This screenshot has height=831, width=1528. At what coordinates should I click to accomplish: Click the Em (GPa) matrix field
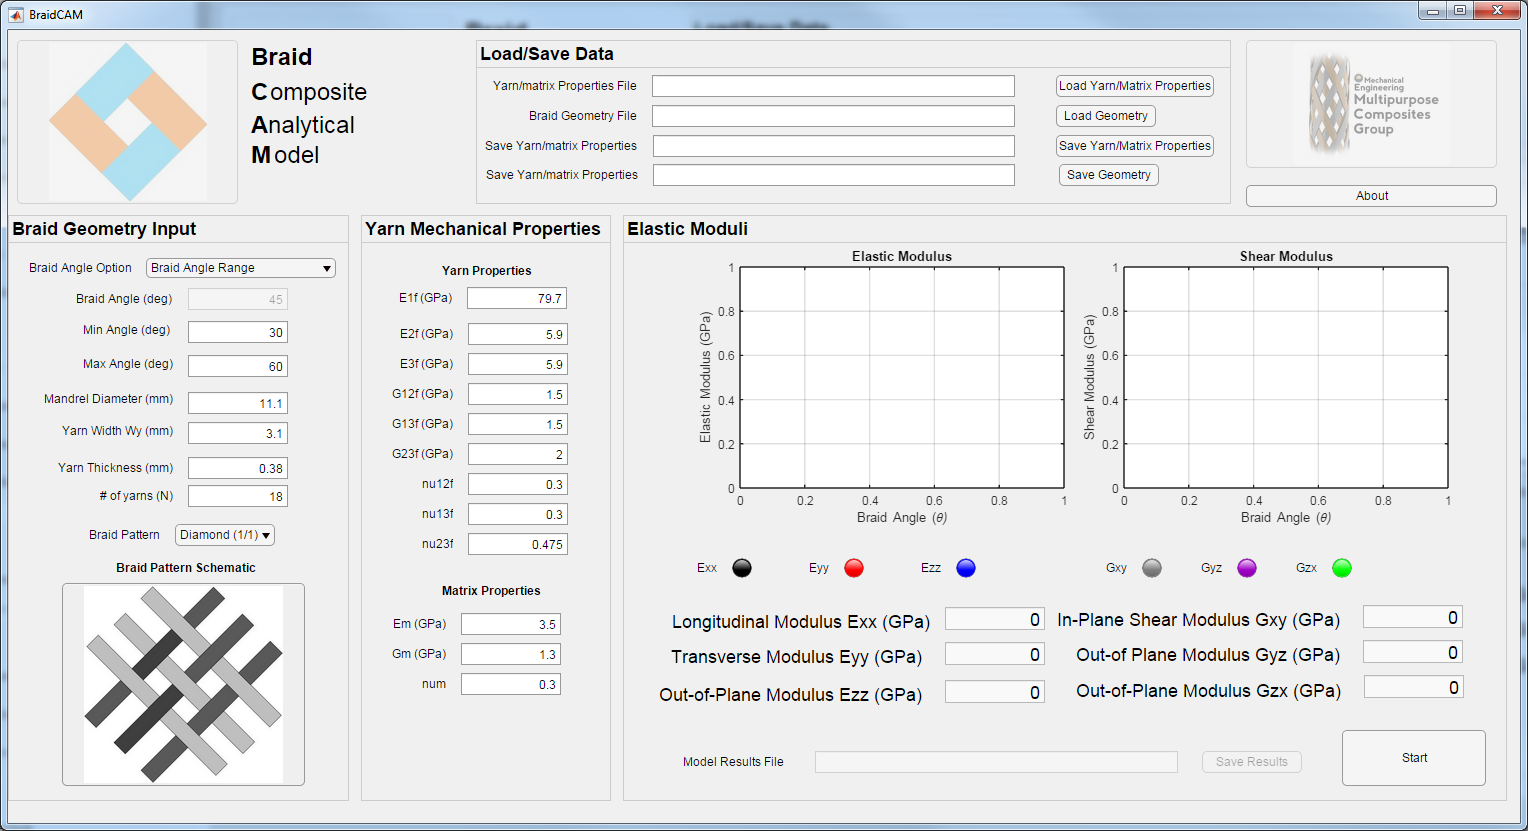511,624
